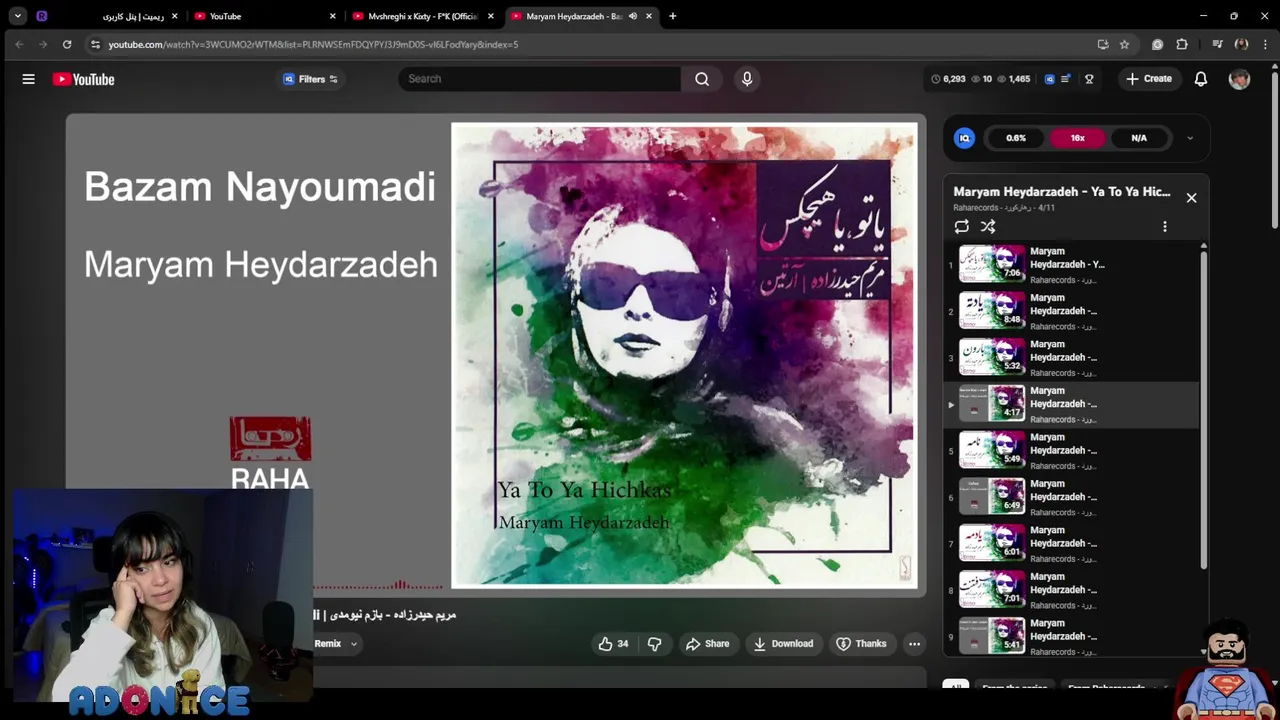
Task: Click the Create button
Action: point(1148,79)
